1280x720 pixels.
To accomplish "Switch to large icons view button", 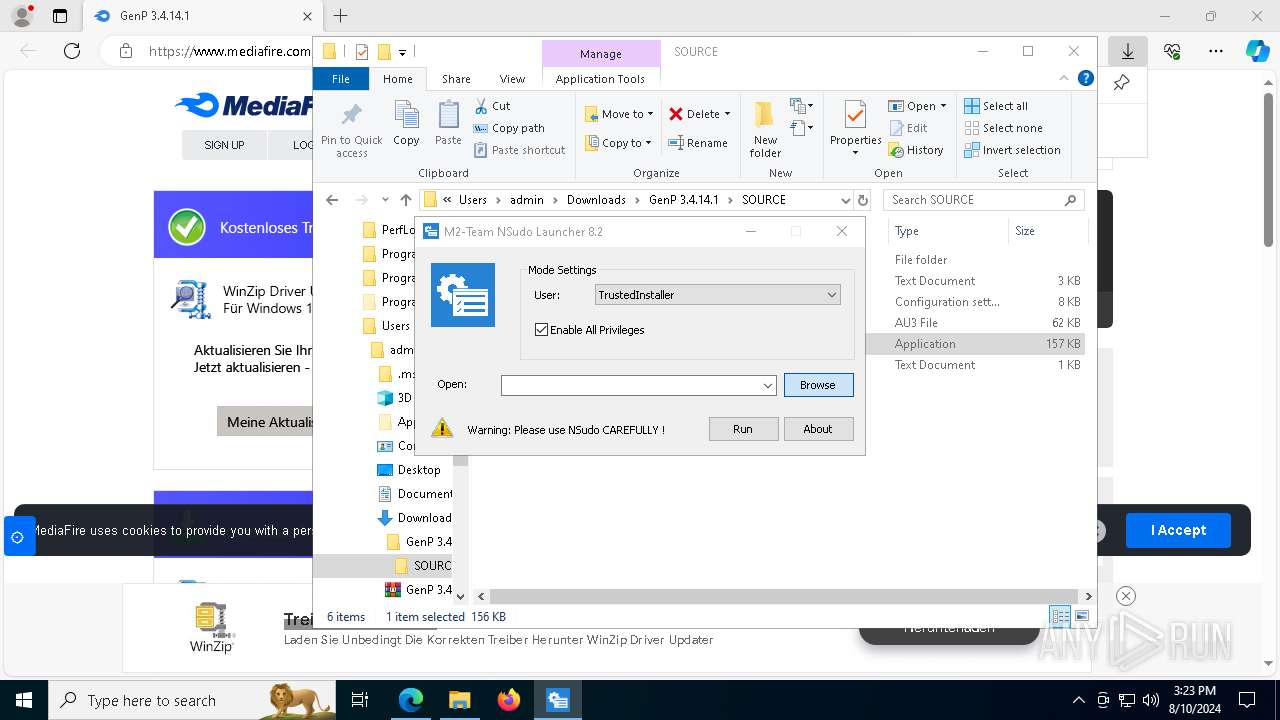I will 1082,617.
